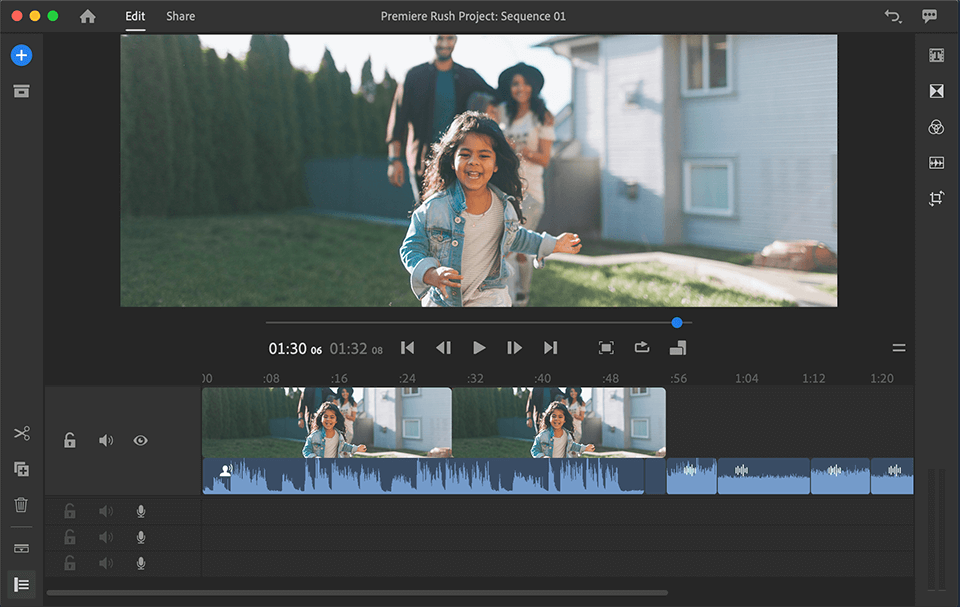Screen dimensions: 960x607
Task: Open the Color effects panel
Action: pyautogui.click(x=936, y=127)
